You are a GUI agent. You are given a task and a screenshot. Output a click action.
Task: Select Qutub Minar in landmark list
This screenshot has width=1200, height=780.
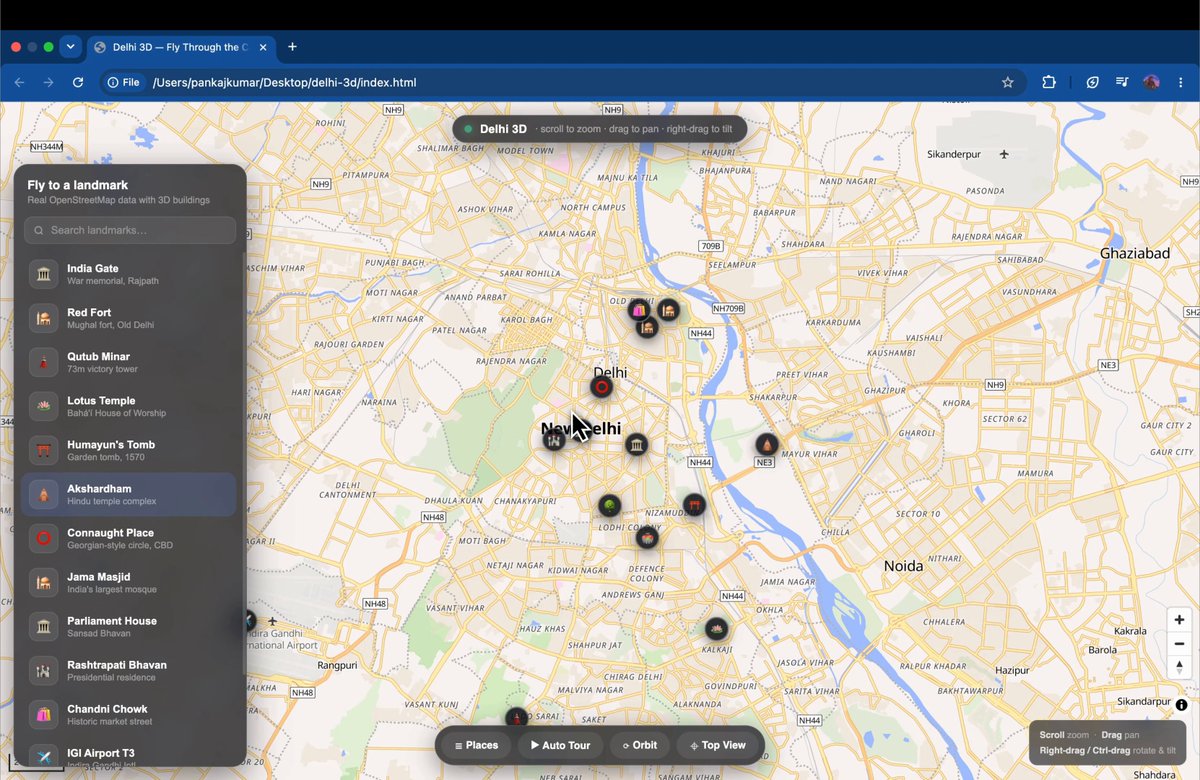point(129,362)
